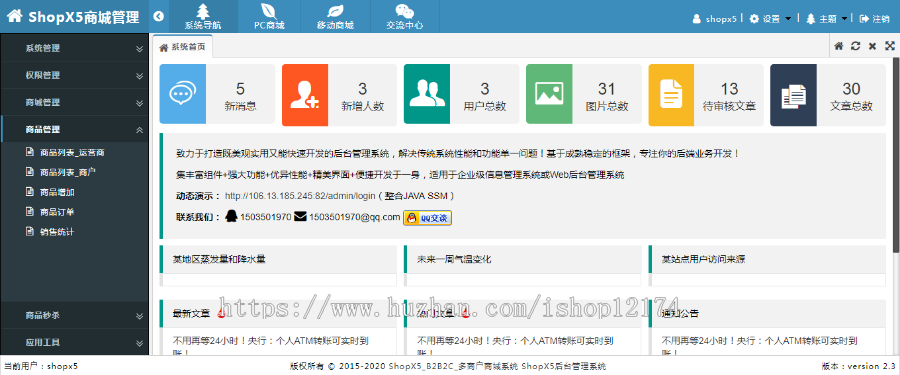
Task: Click the 某站点用户访问来源 panel header
Action: [767, 260]
